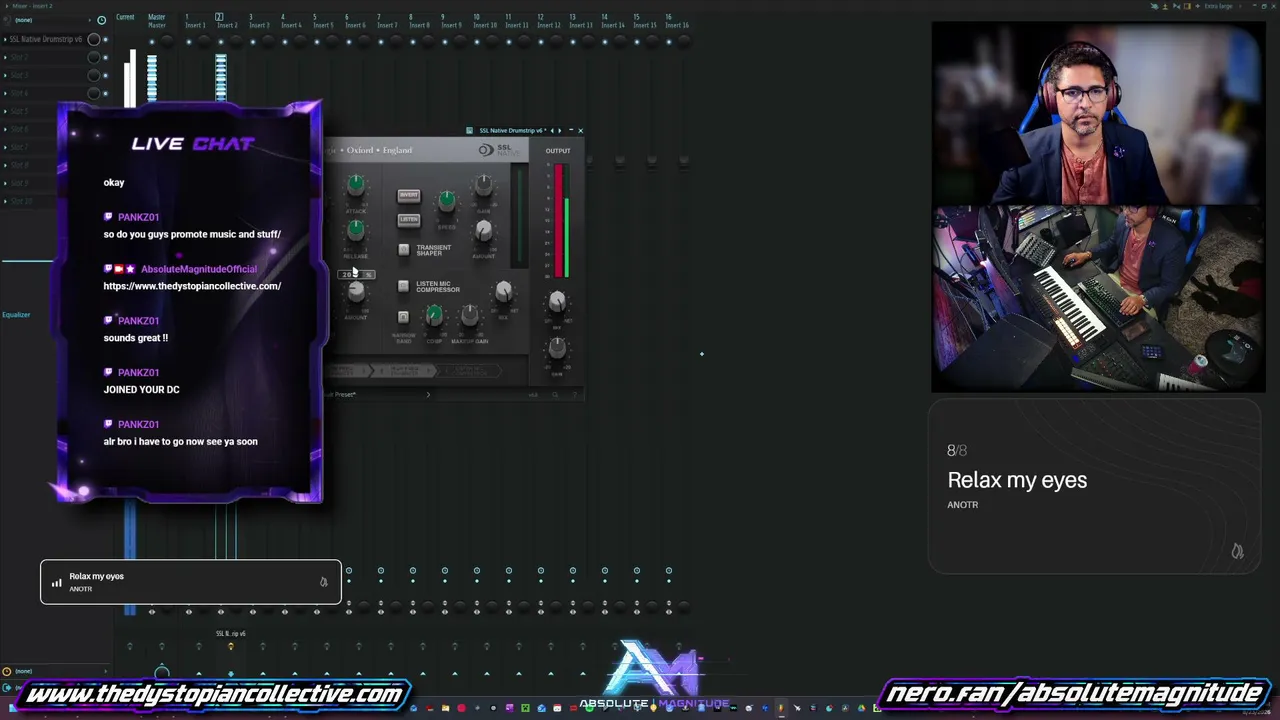Click the Comp knob of the Listen Mic Compressor
1280x720 pixels.
(434, 316)
